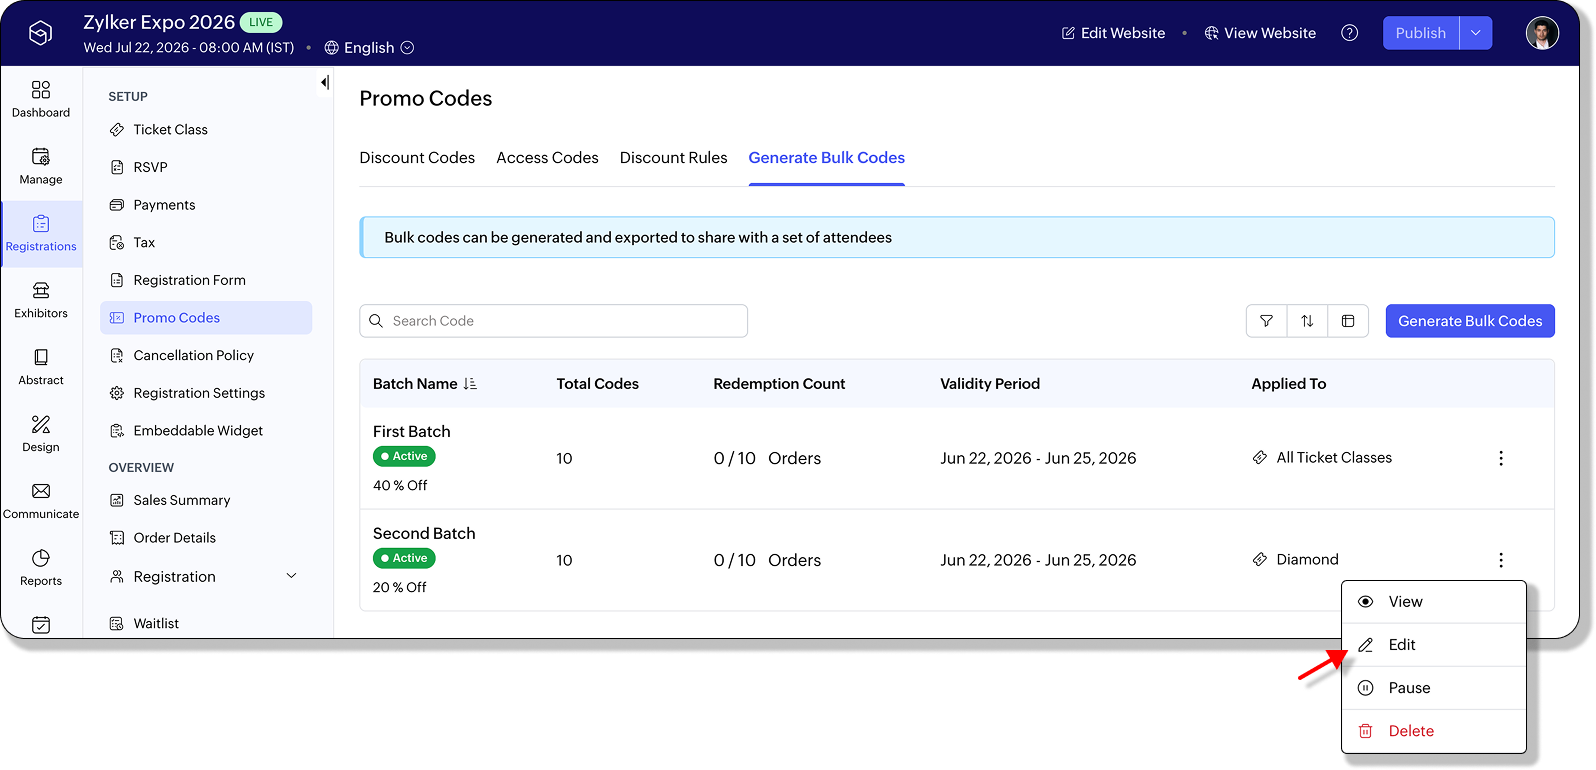The image size is (1596, 770).
Task: Open Tax settings
Action: [206, 243]
